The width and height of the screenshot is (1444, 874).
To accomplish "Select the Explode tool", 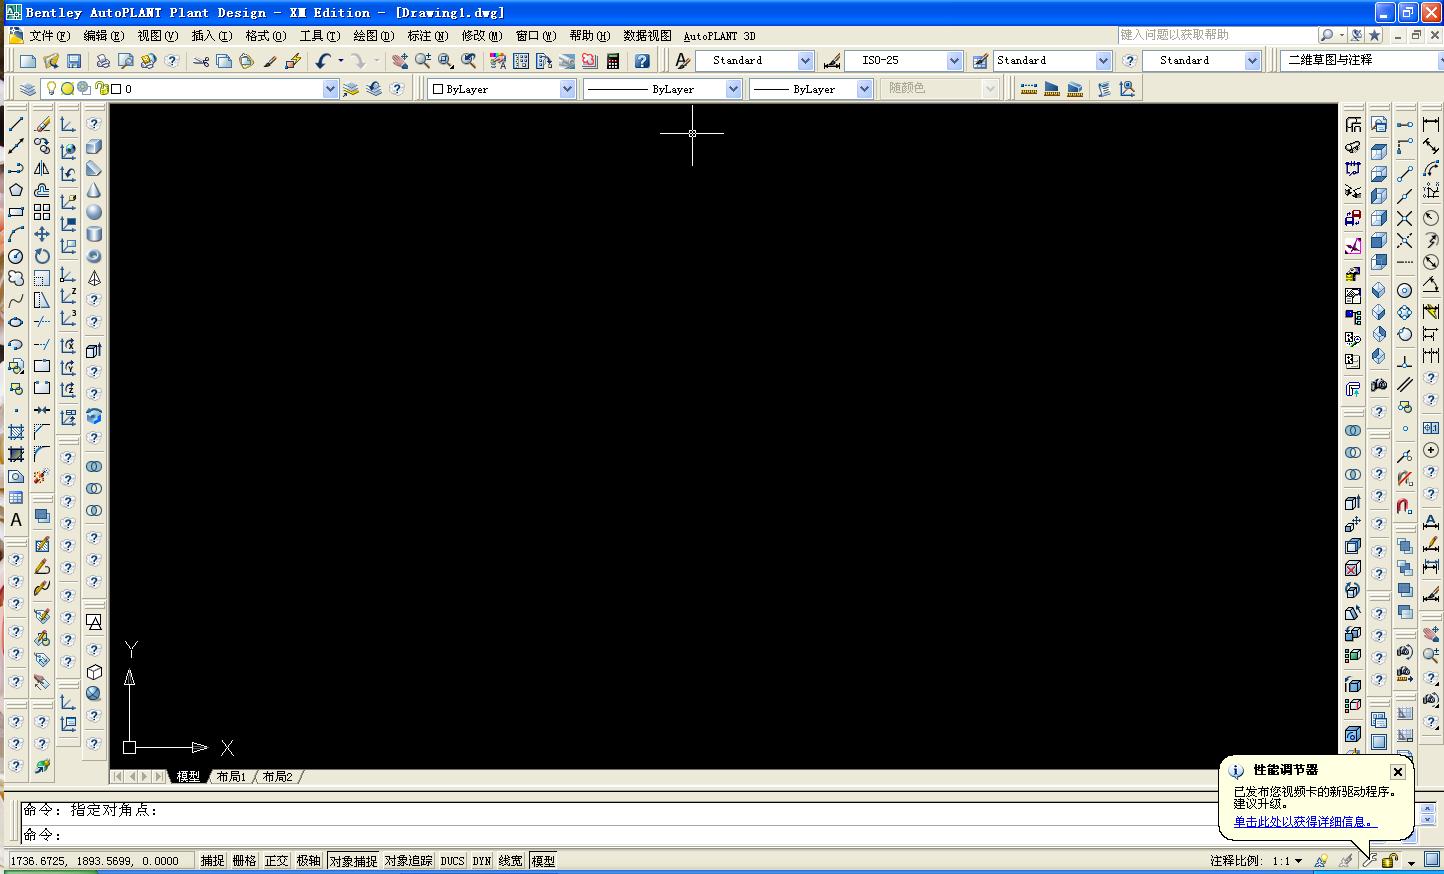I will [42, 476].
